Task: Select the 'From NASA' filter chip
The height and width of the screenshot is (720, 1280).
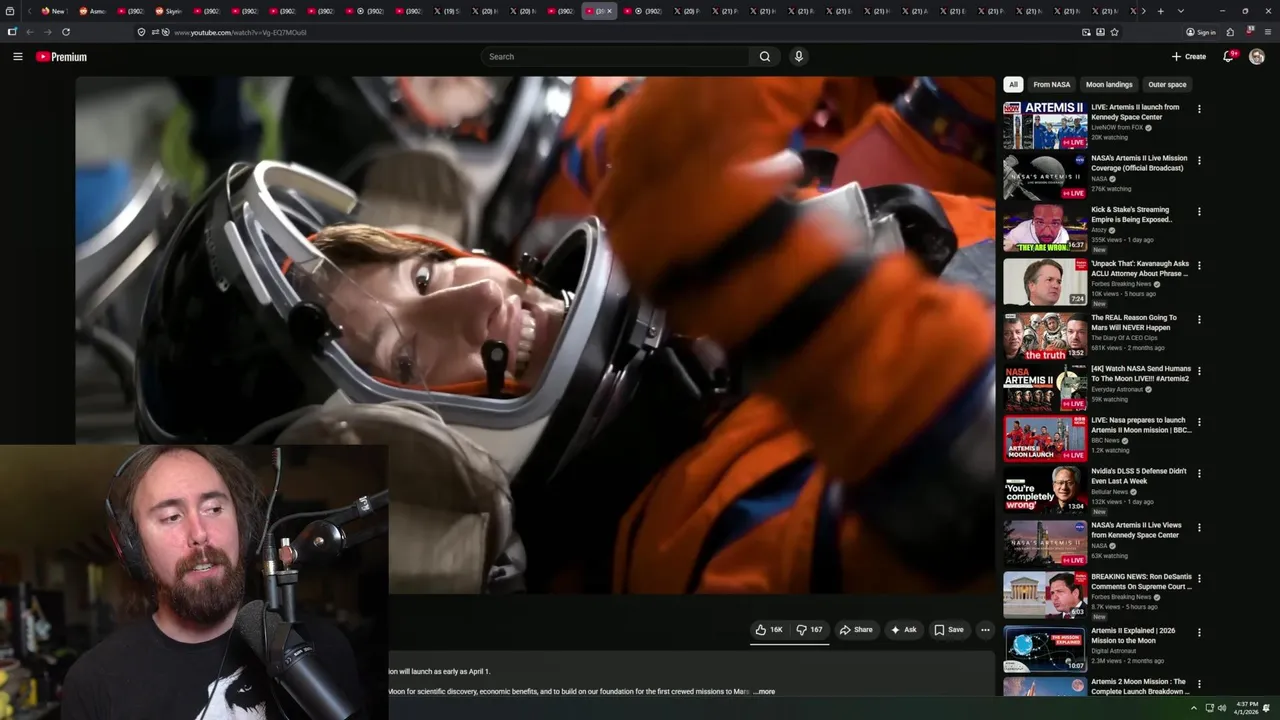Action: pyautogui.click(x=1052, y=85)
